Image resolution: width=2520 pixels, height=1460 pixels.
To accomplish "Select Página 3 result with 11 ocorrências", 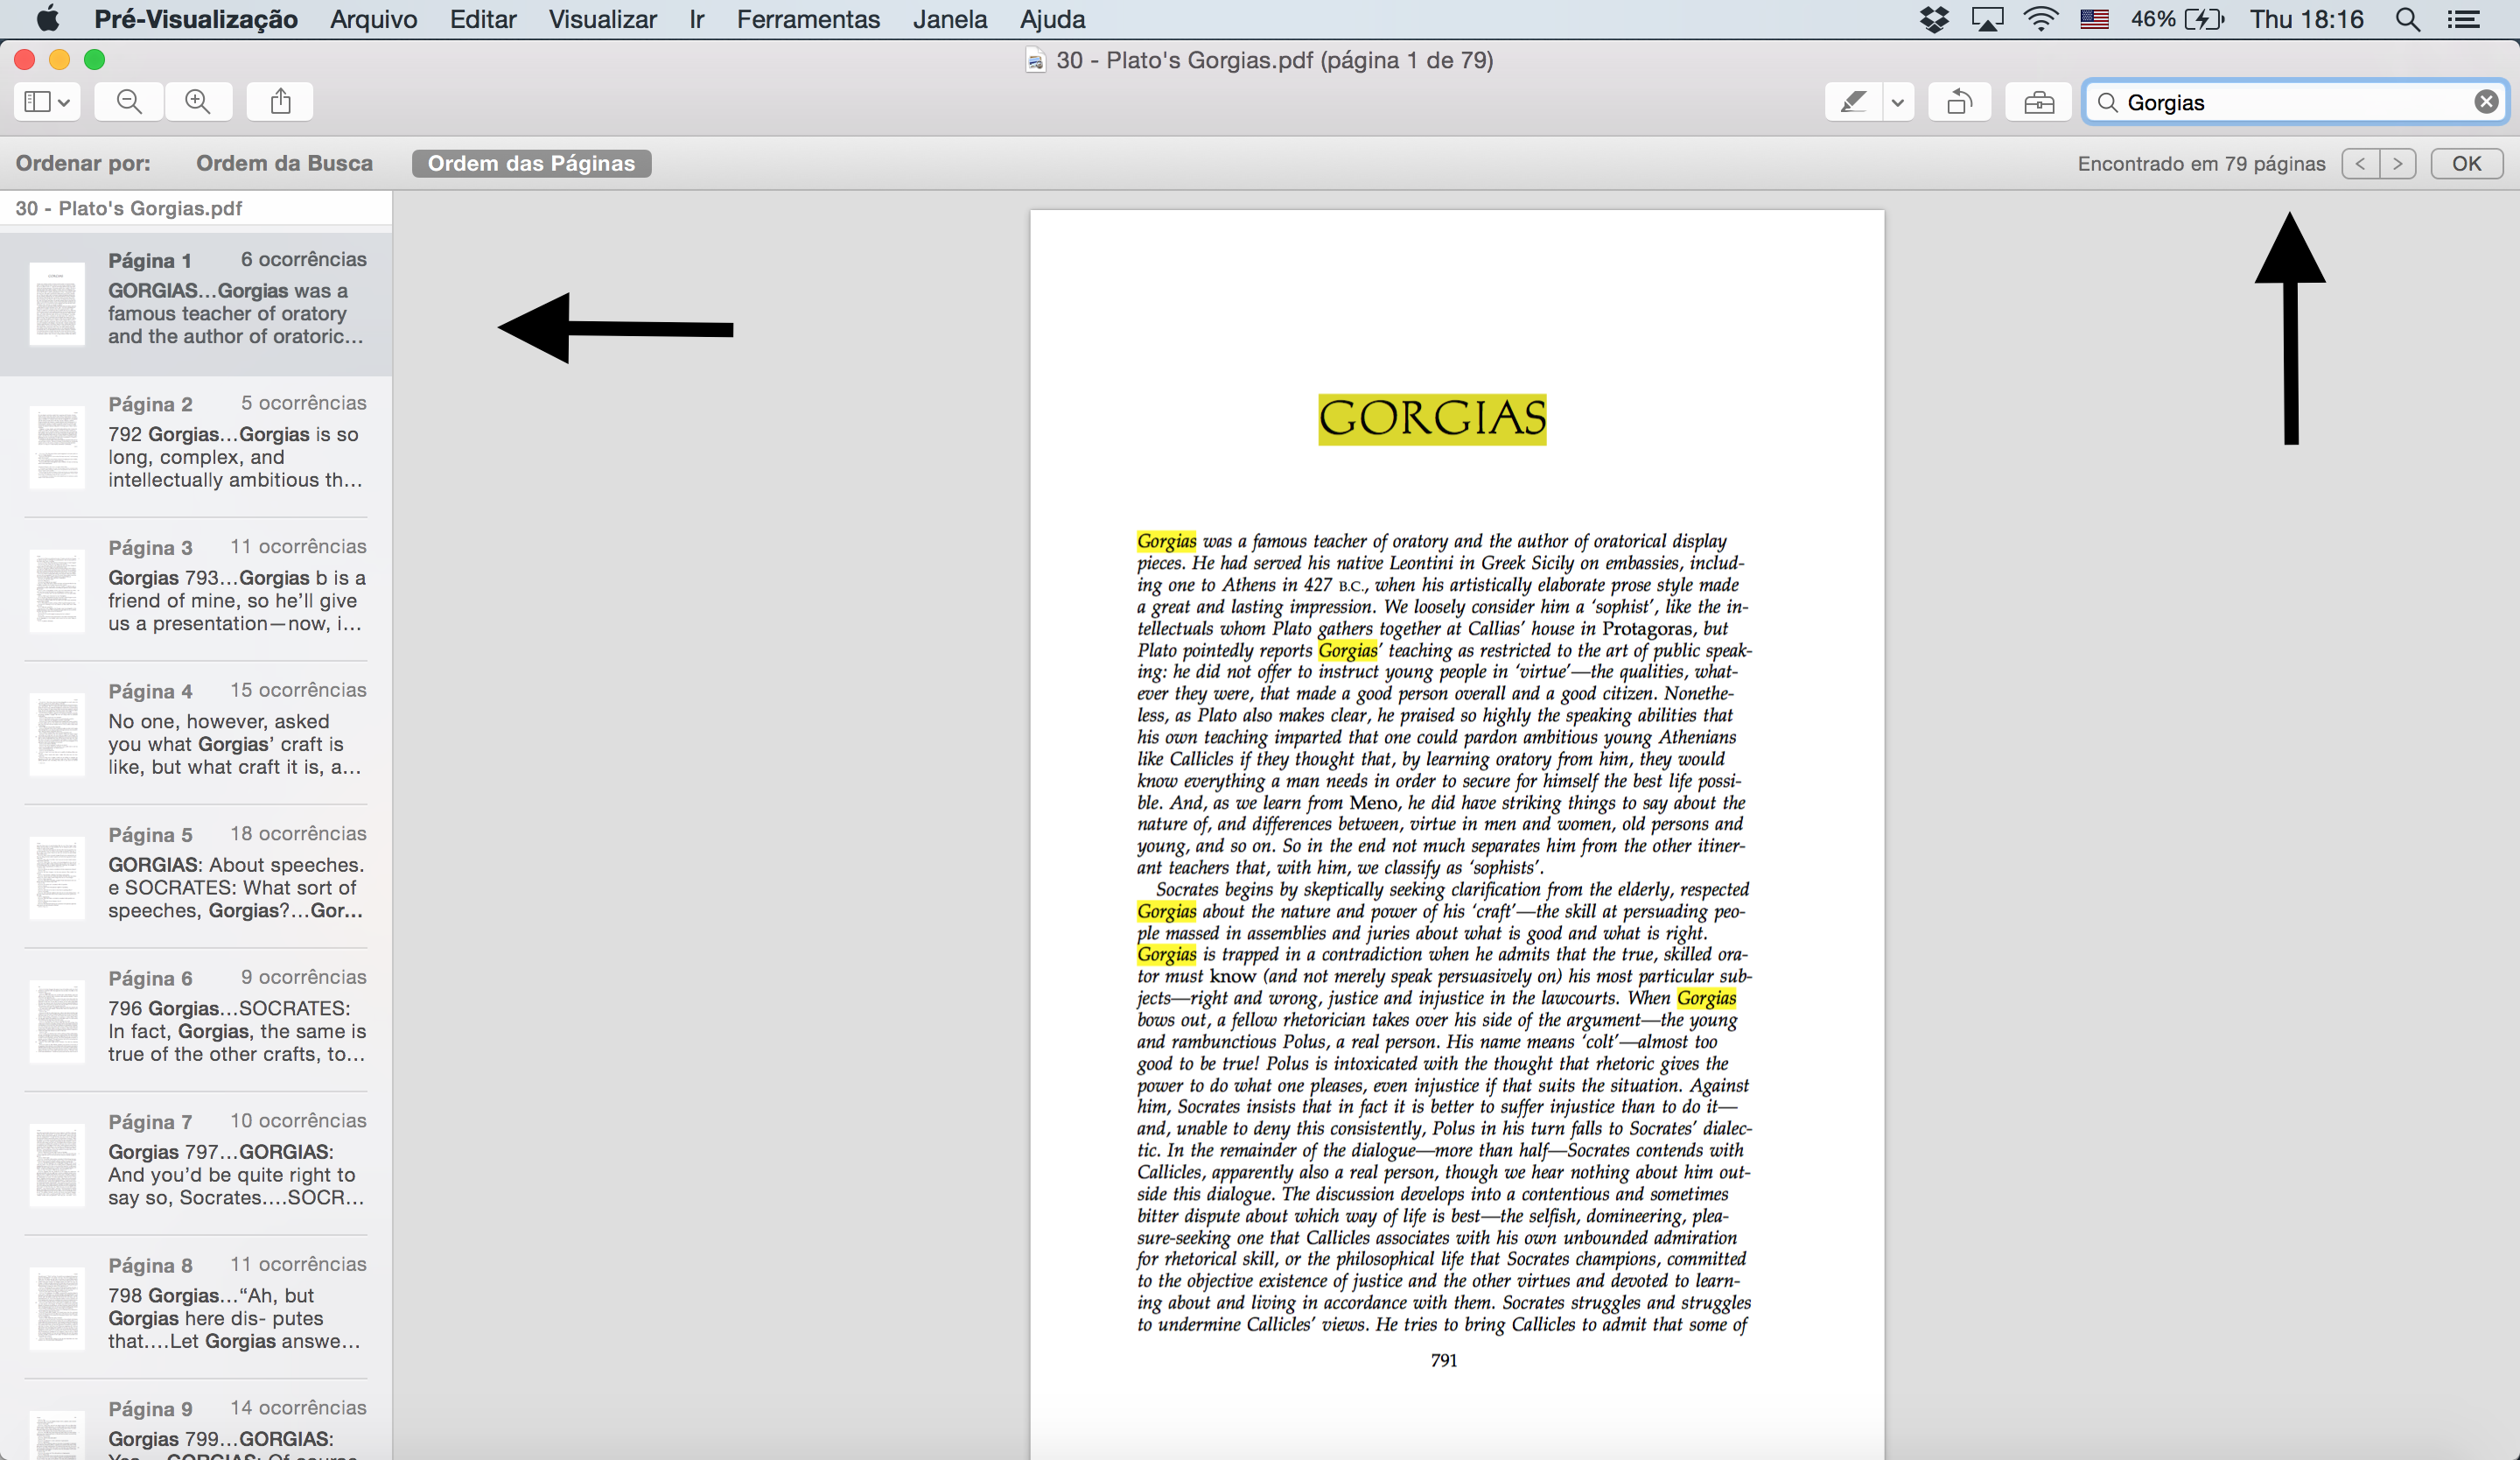I will (196, 590).
